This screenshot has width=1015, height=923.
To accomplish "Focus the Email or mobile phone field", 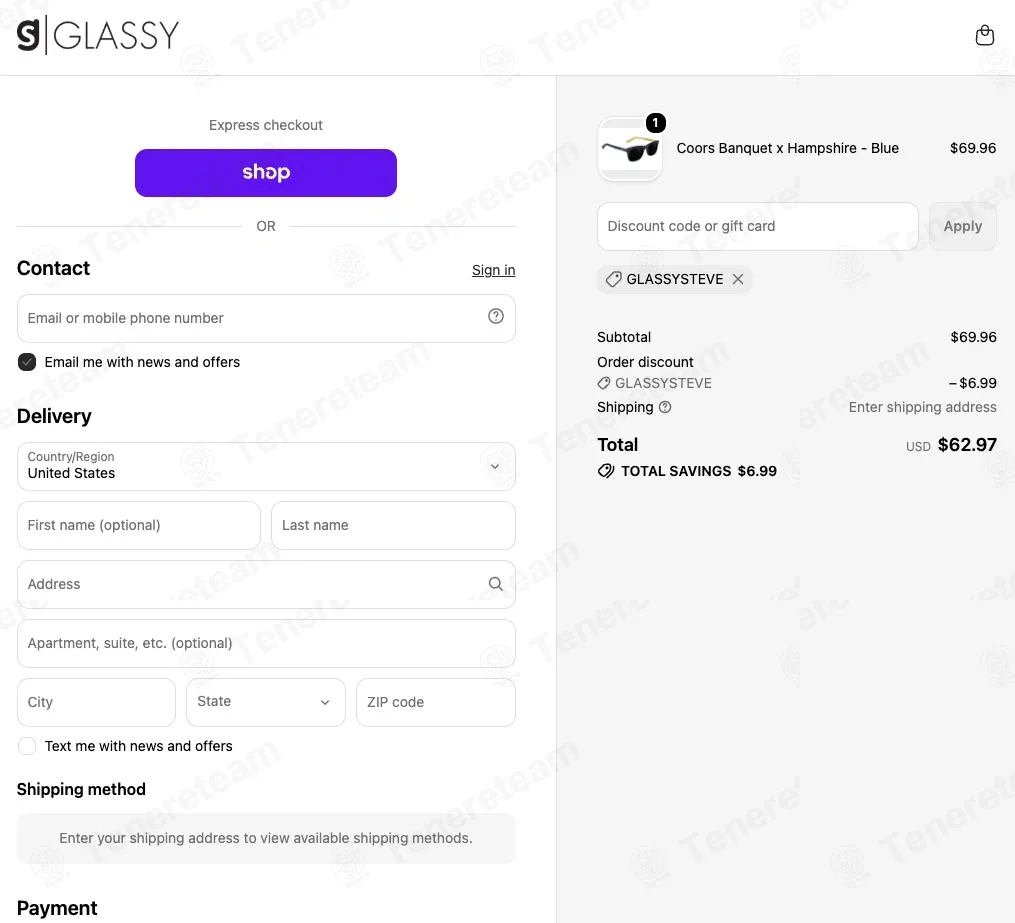I will tap(266, 318).
